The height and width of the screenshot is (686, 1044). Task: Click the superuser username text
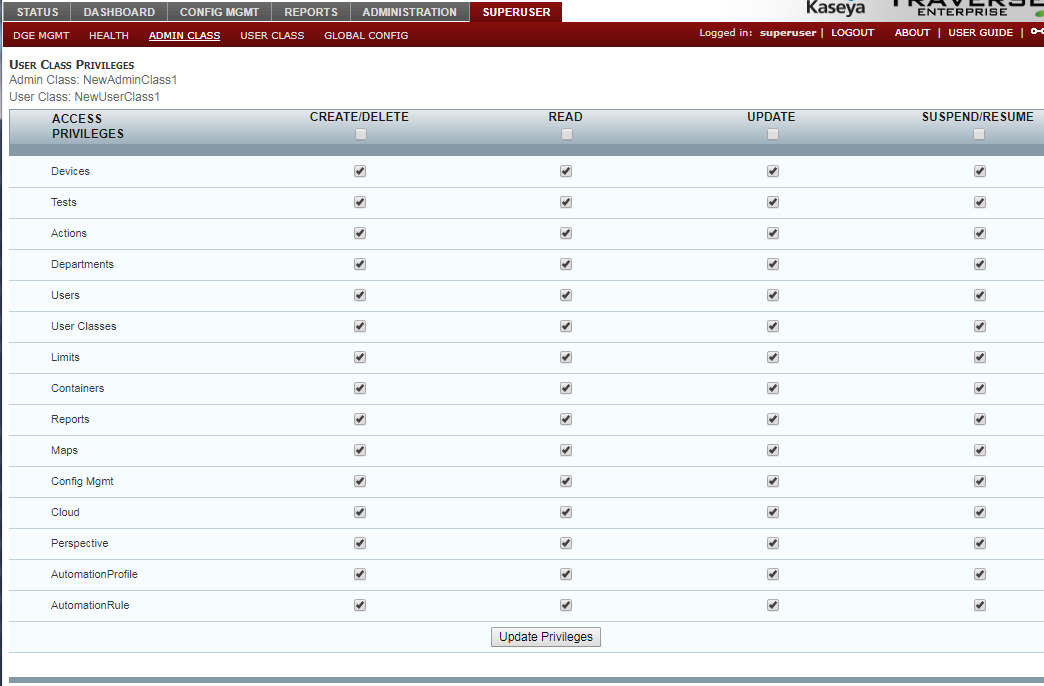pyautogui.click(x=788, y=33)
